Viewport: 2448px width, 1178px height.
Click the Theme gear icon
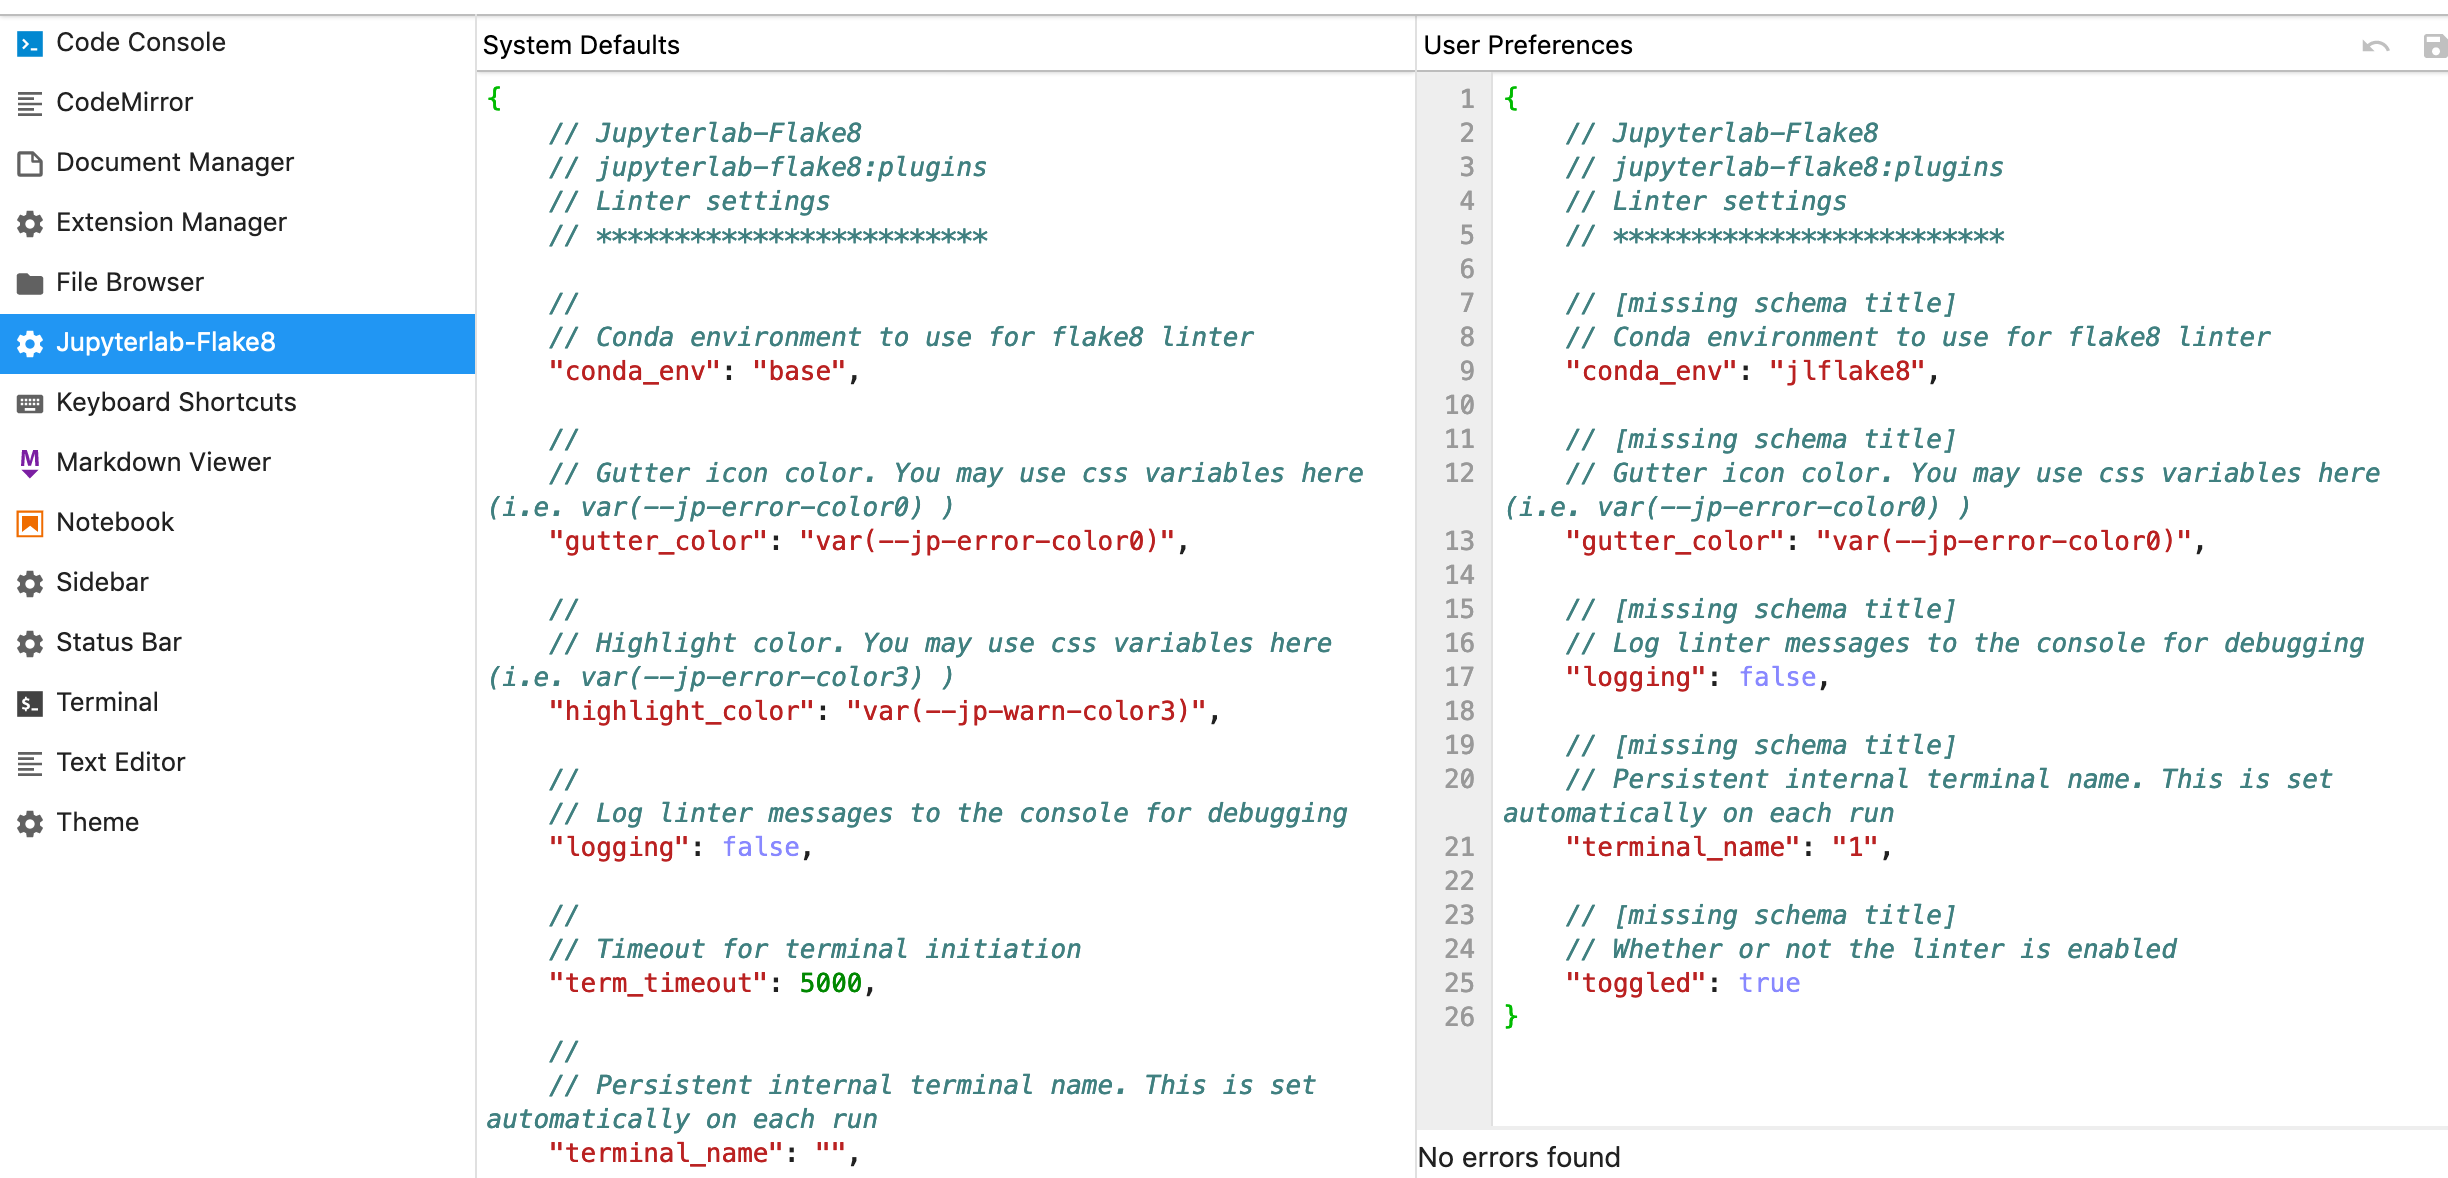tap(30, 823)
